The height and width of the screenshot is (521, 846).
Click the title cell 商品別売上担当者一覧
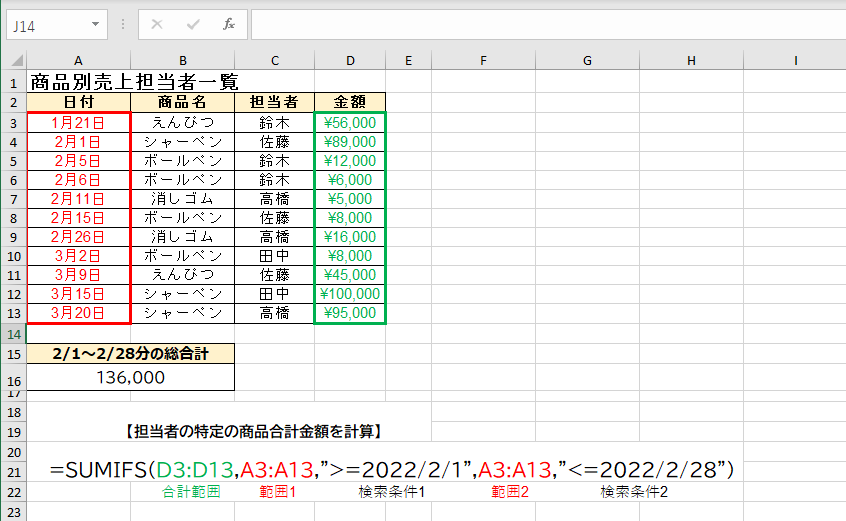[x=134, y=82]
